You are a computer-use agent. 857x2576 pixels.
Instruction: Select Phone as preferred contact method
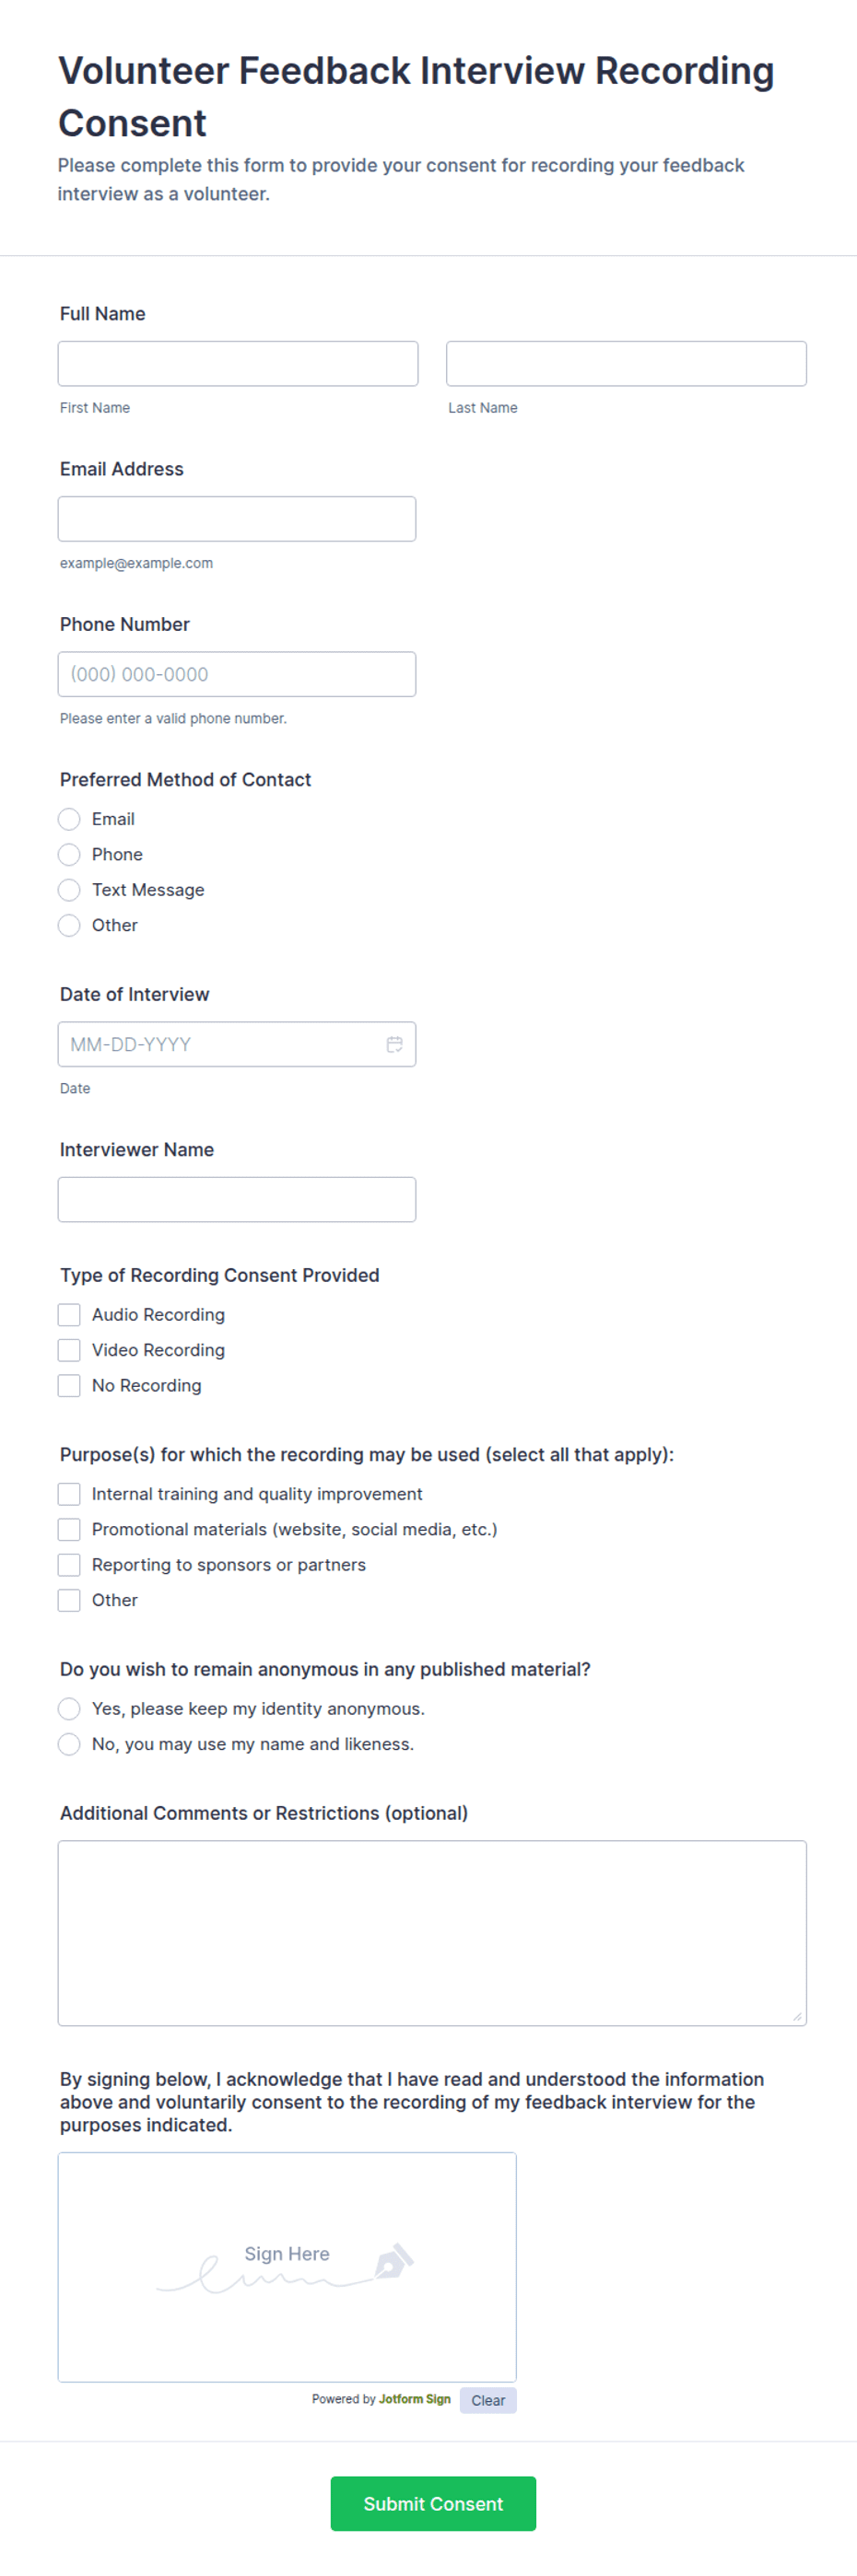(x=69, y=854)
